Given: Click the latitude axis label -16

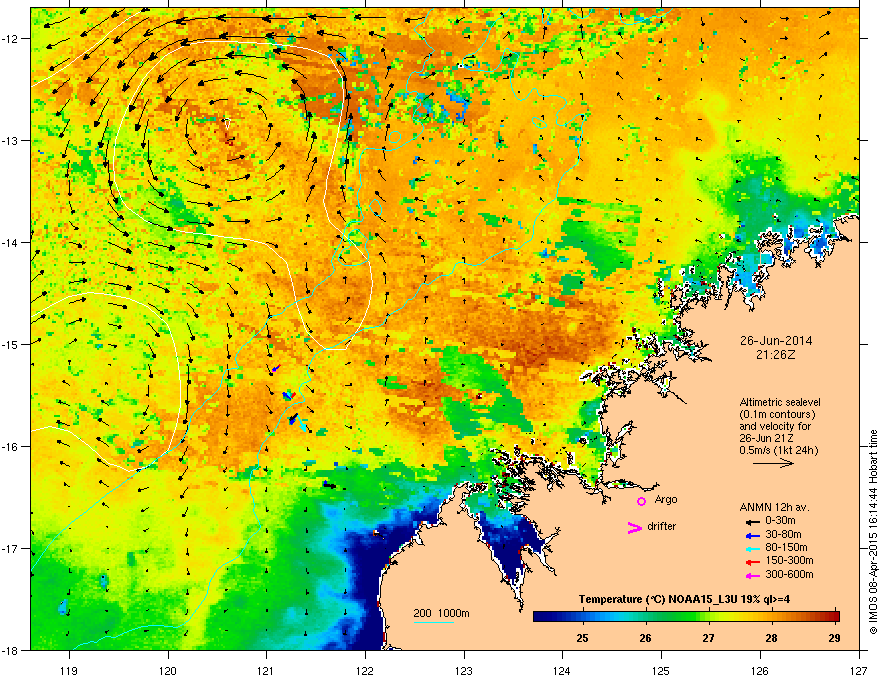Looking at the screenshot, I should (11, 447).
